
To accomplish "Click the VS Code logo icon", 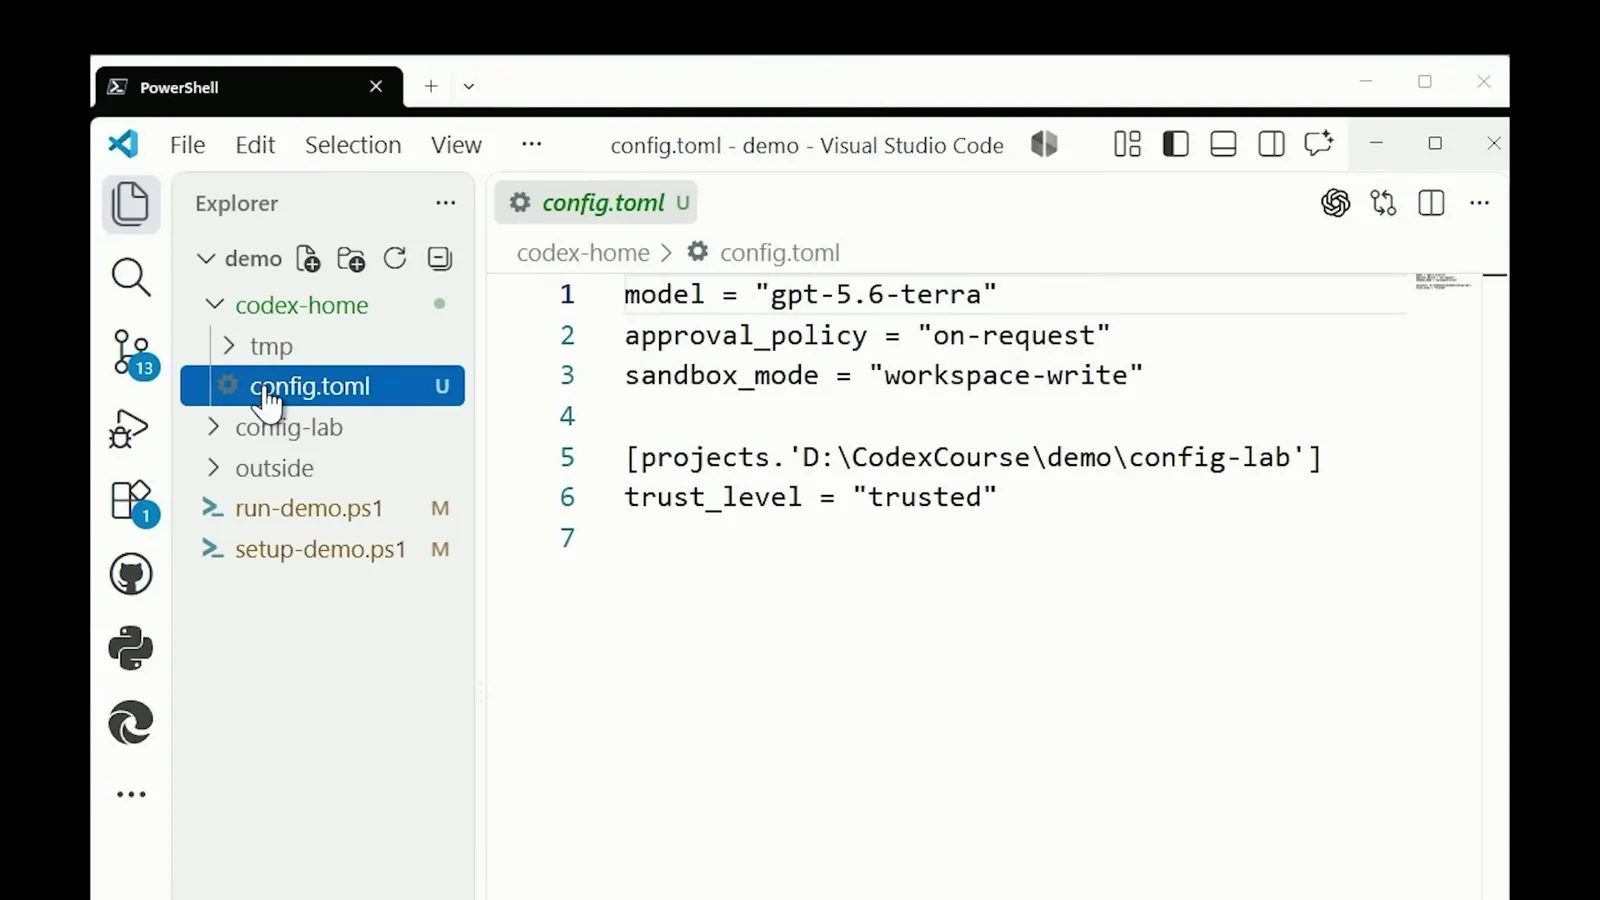I will click(x=123, y=144).
